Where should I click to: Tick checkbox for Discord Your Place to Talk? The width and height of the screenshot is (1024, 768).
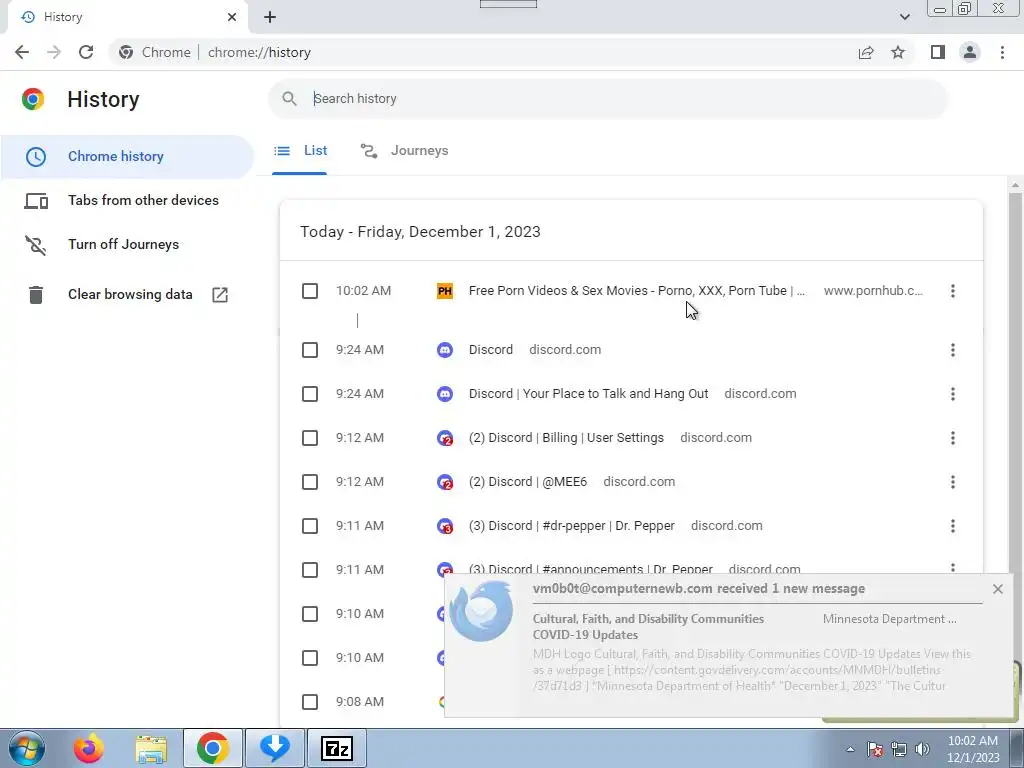point(310,394)
